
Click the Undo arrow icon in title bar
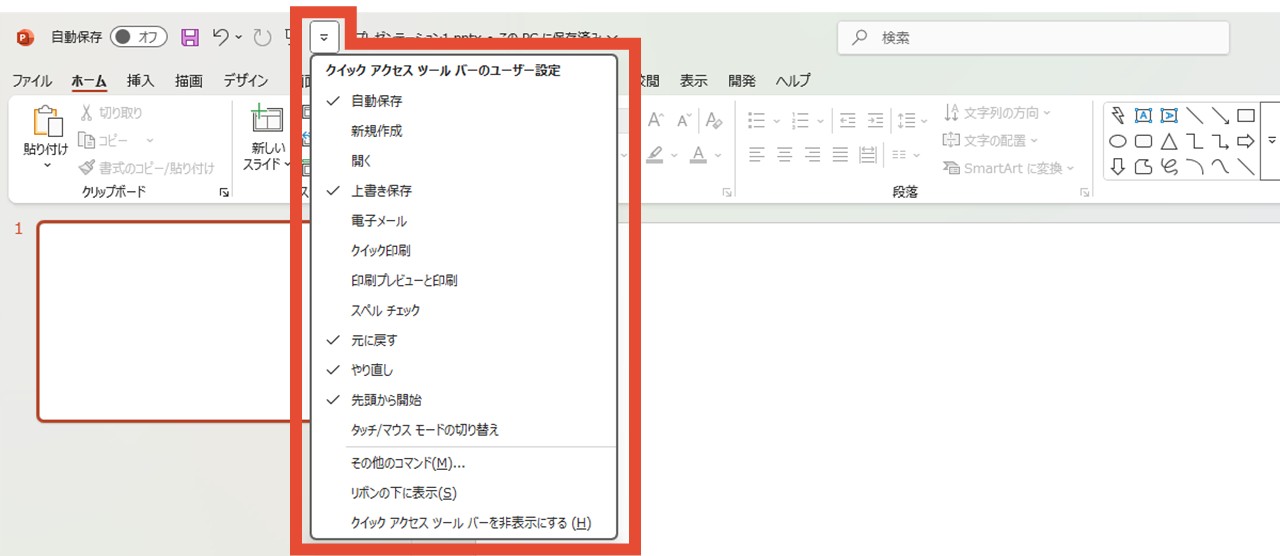tap(219, 37)
